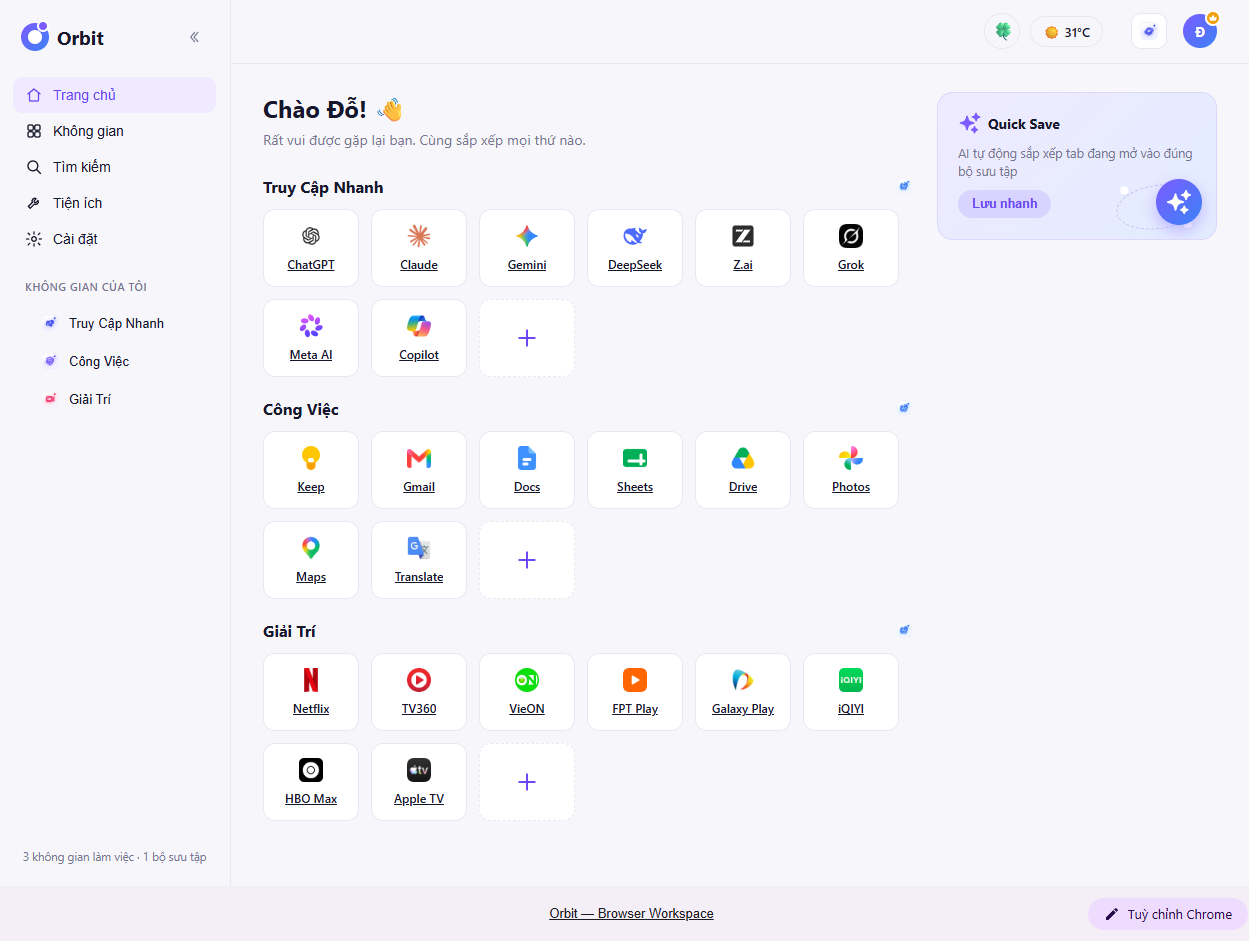Open the Claude shortcut tile
Viewport: 1249px width, 941px height.
coord(419,248)
